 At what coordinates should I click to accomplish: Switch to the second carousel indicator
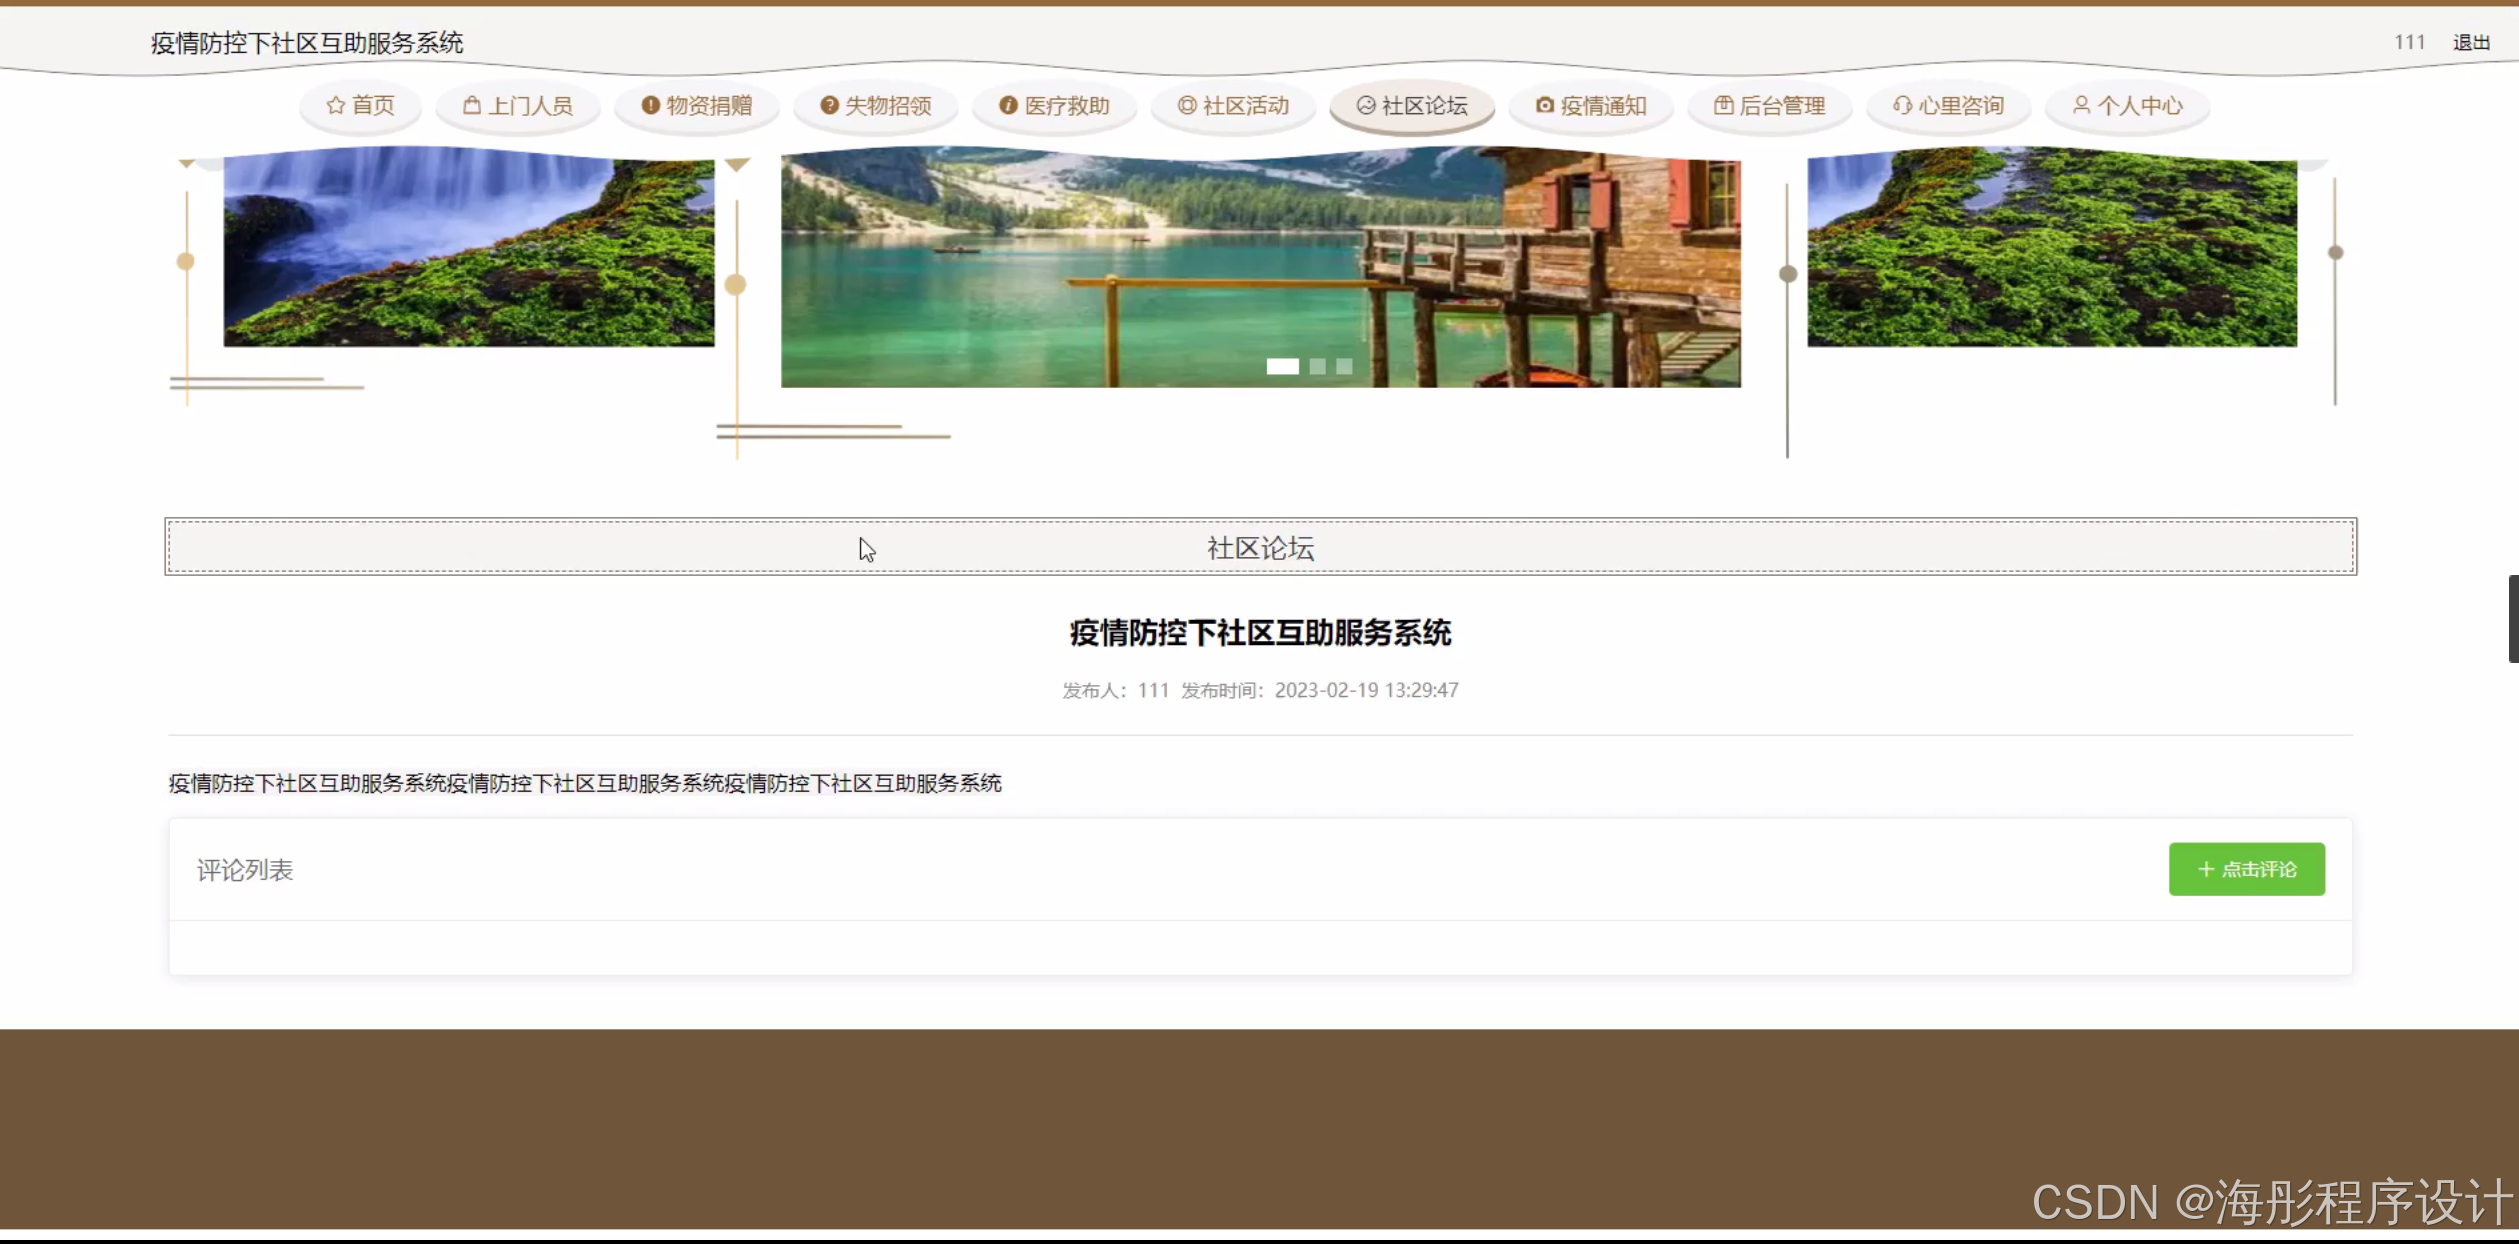tap(1317, 367)
